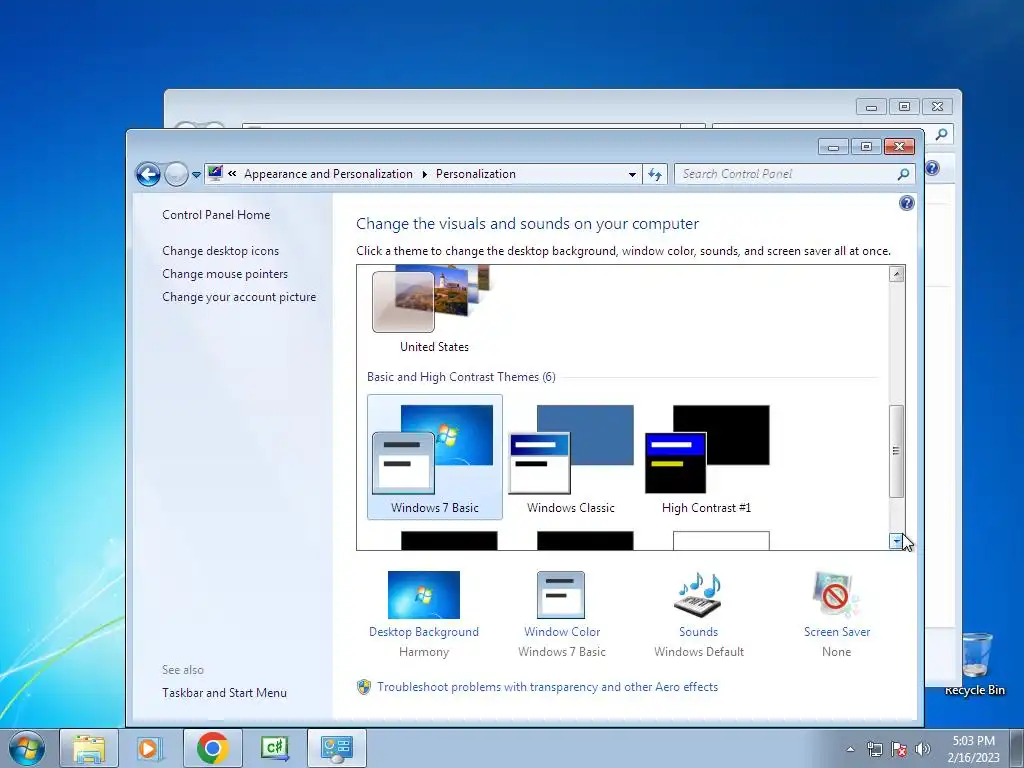This screenshot has height=768, width=1024.
Task: Click the Back navigation arrow
Action: pyautogui.click(x=148, y=174)
